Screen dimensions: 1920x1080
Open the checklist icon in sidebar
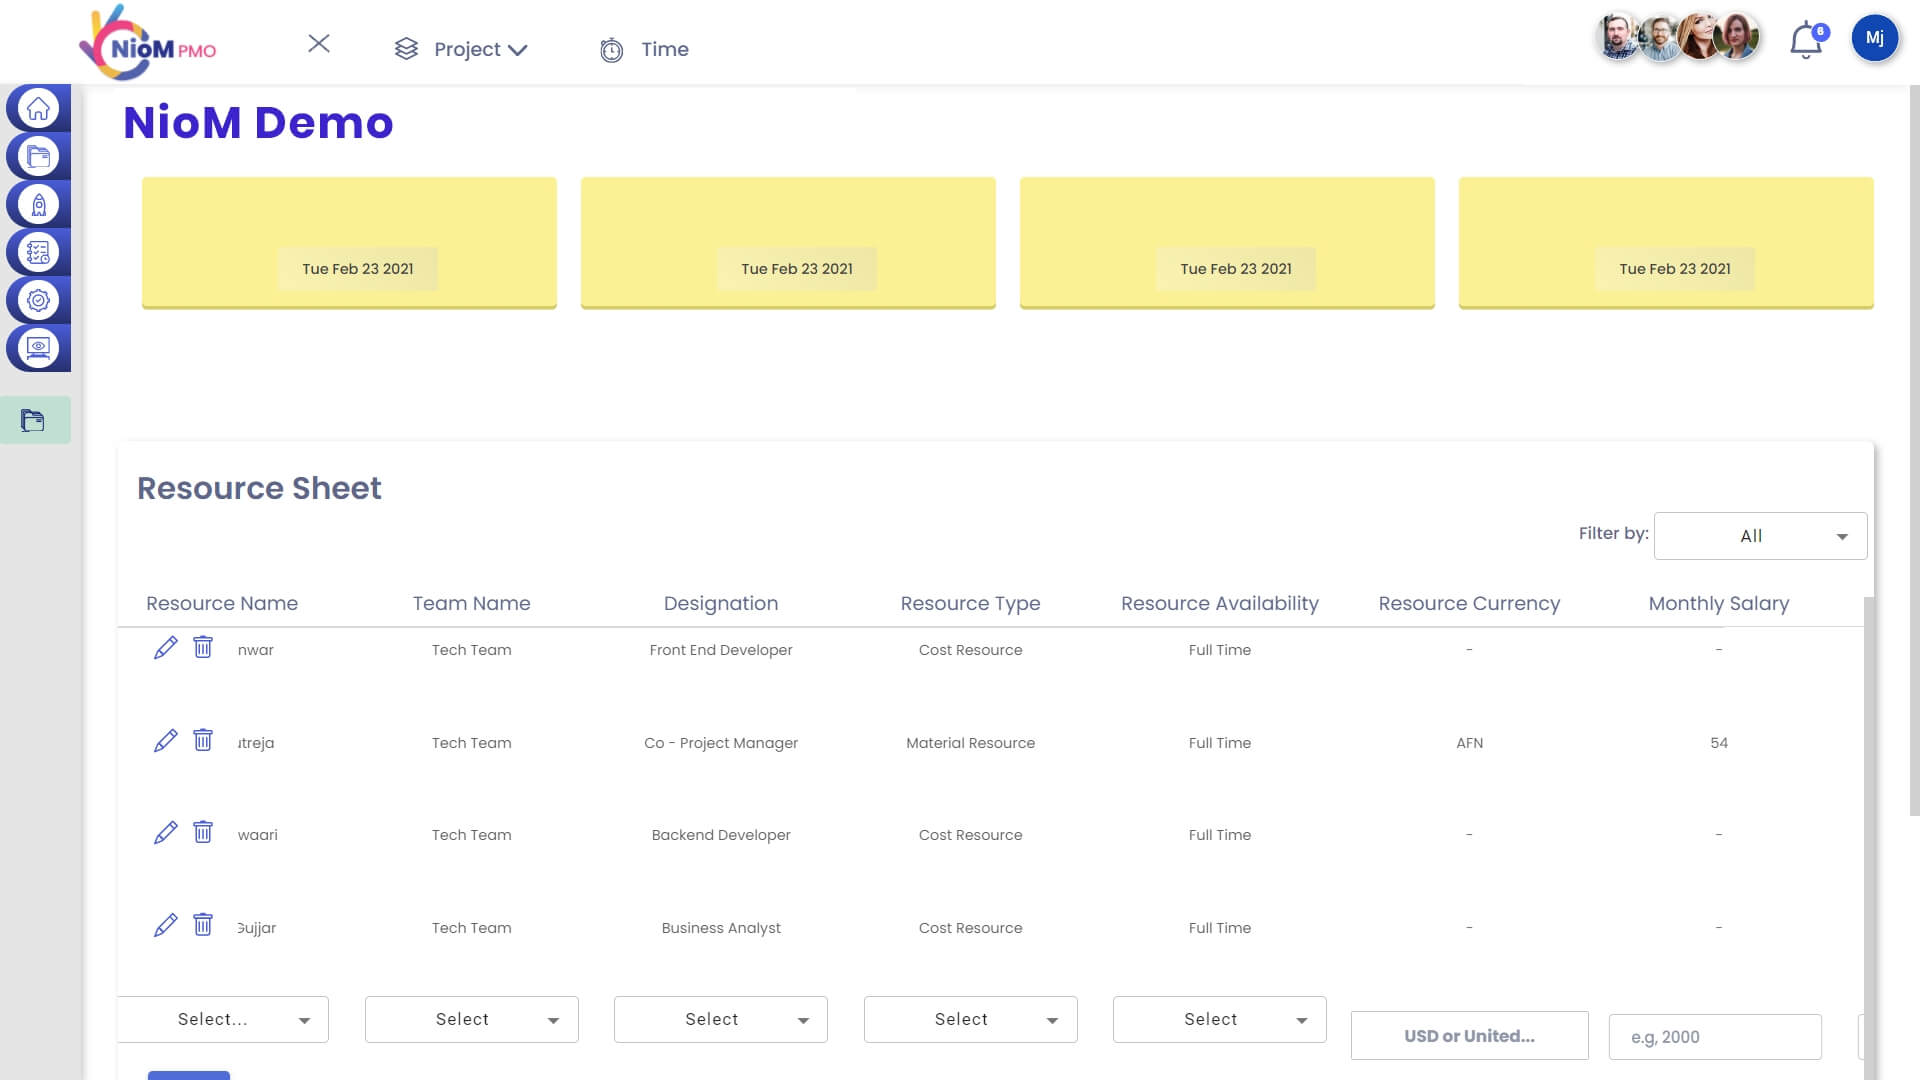[x=38, y=253]
